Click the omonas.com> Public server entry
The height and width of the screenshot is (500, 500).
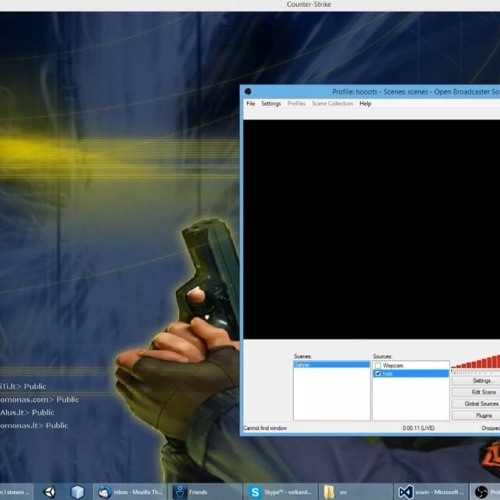[x=39, y=400]
